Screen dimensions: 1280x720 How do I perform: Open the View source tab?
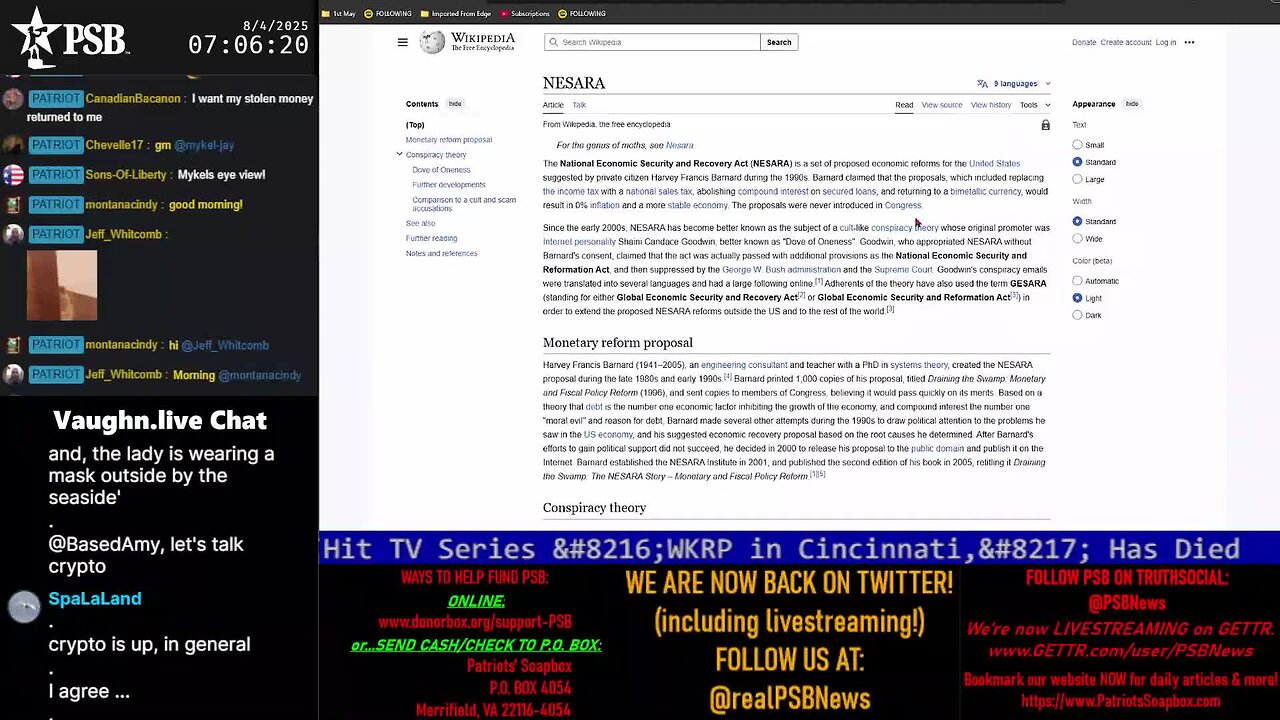tap(942, 105)
